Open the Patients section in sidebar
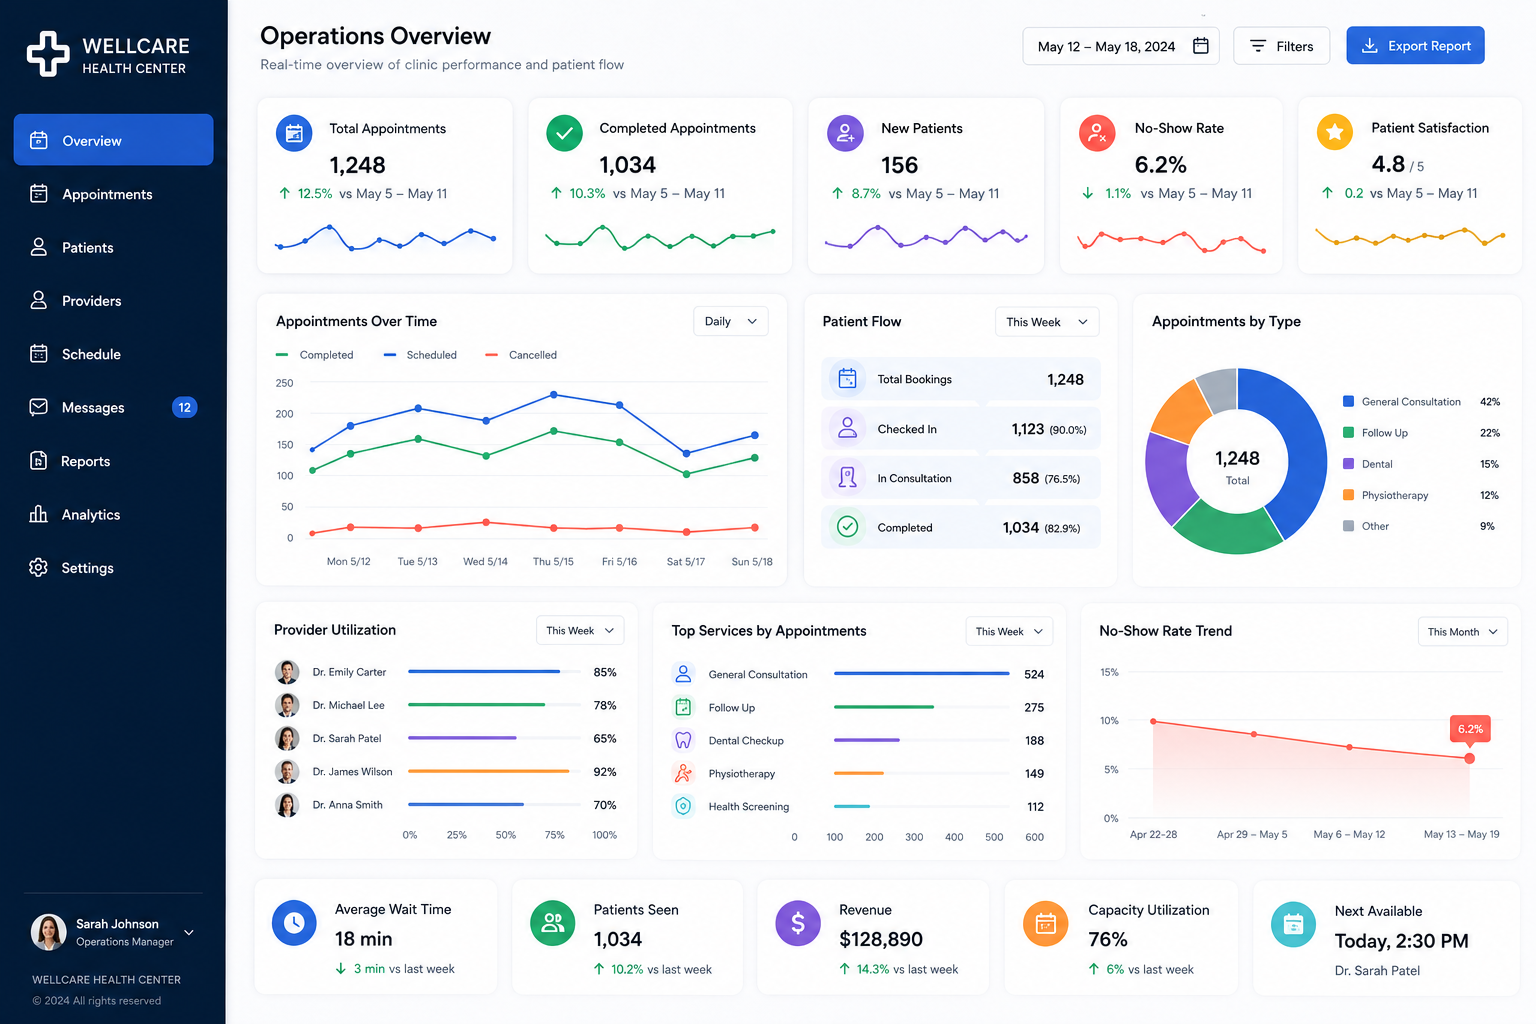 [x=113, y=247]
